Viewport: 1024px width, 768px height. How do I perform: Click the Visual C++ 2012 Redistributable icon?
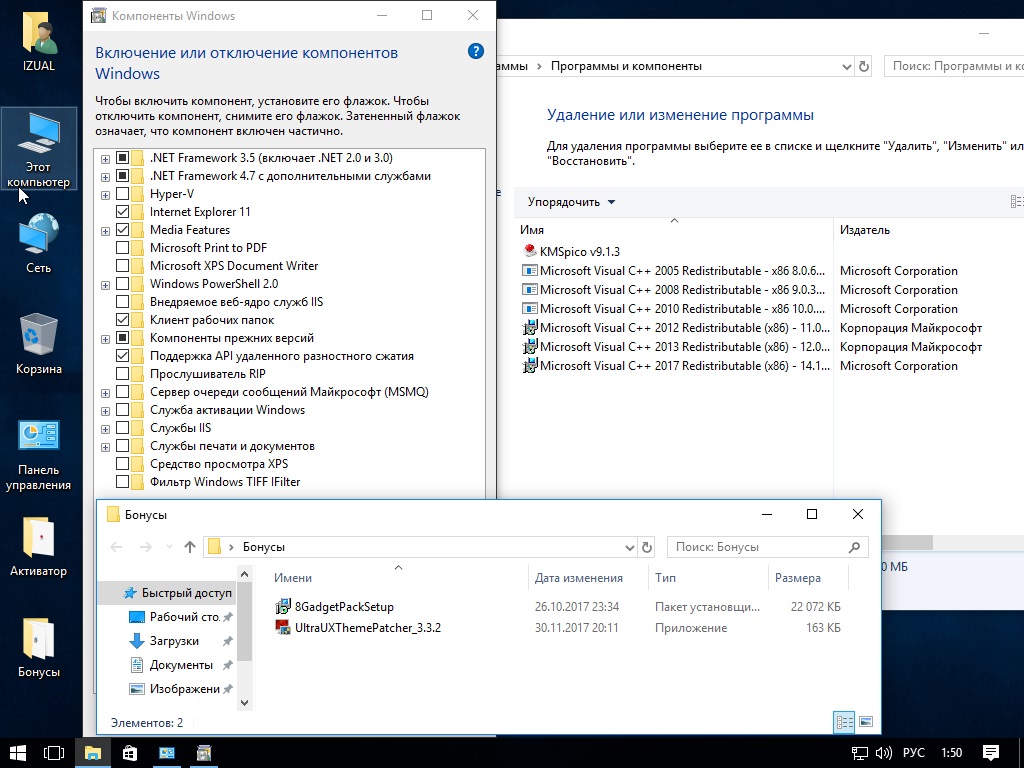click(x=530, y=328)
